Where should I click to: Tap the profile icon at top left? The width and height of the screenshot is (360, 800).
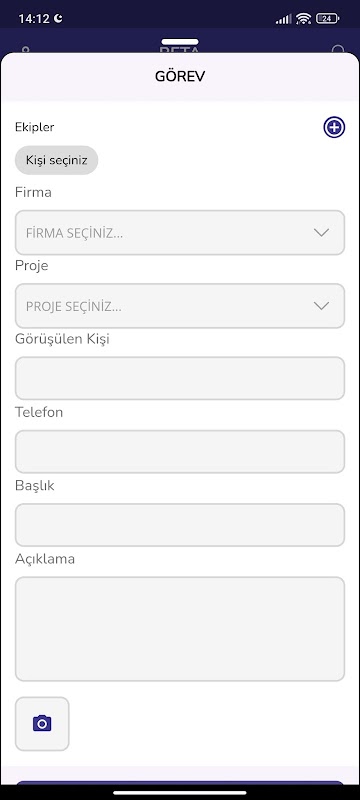[x=25, y=50]
